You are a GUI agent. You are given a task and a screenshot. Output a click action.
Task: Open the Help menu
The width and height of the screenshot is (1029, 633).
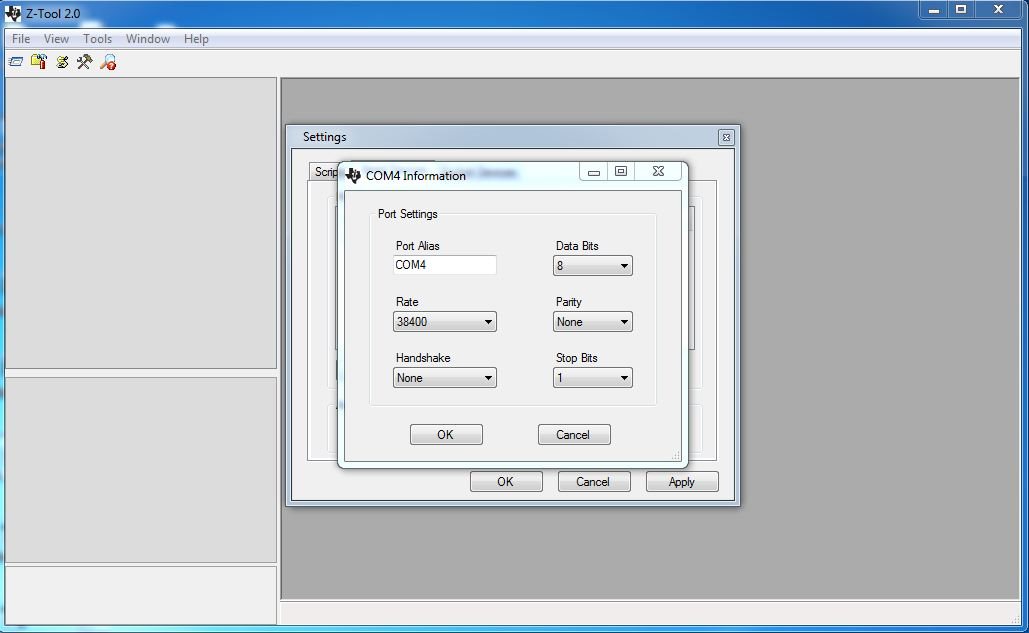click(196, 39)
